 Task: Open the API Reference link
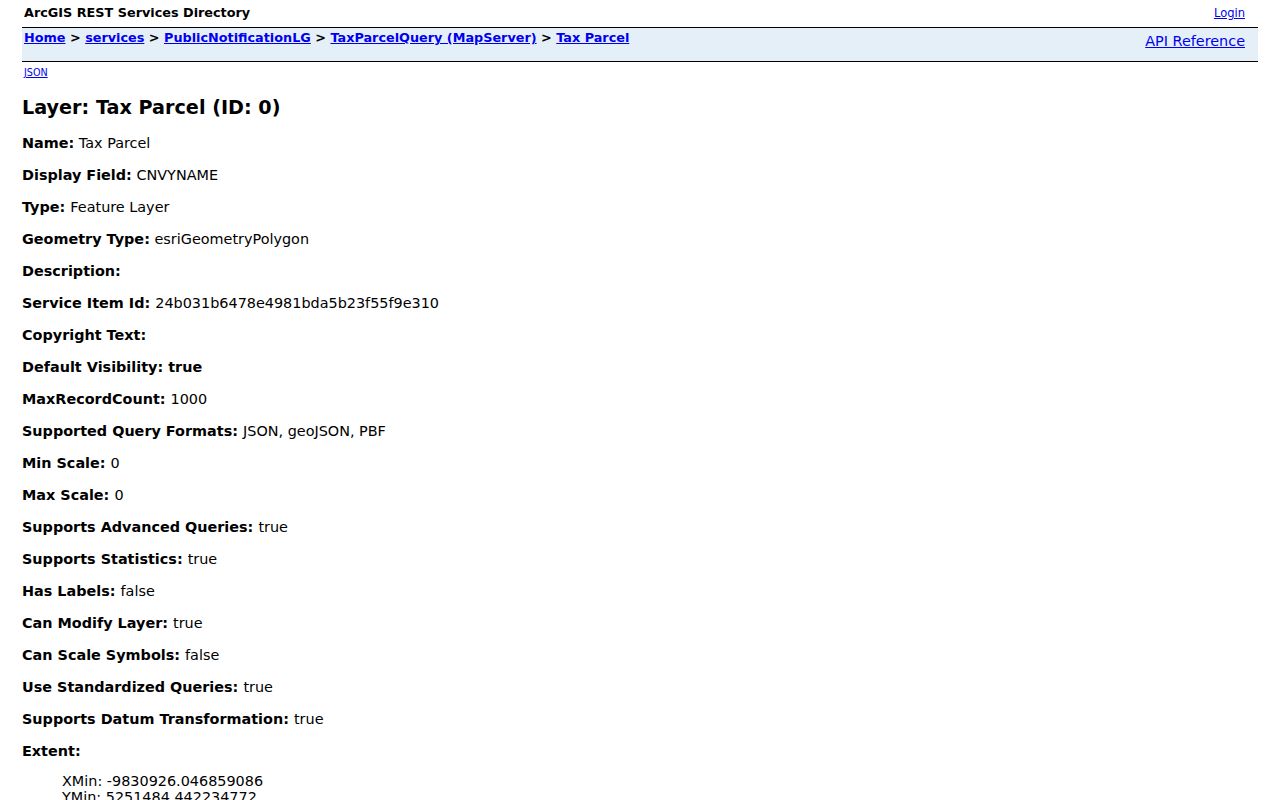coord(1195,41)
